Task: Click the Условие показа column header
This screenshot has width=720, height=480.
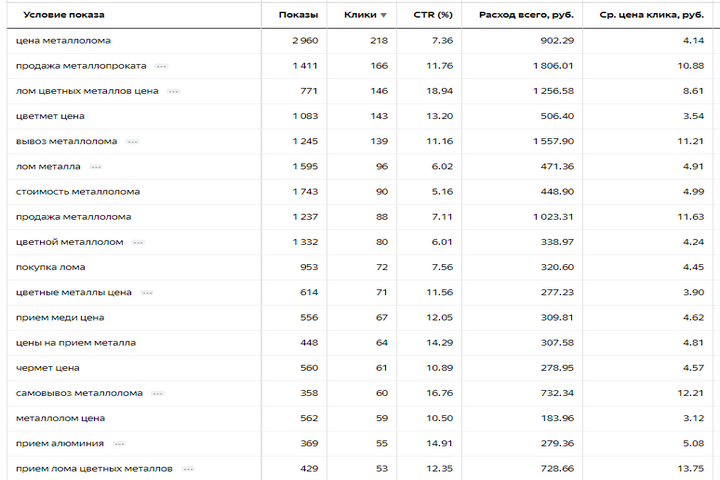Action: pyautogui.click(x=64, y=15)
